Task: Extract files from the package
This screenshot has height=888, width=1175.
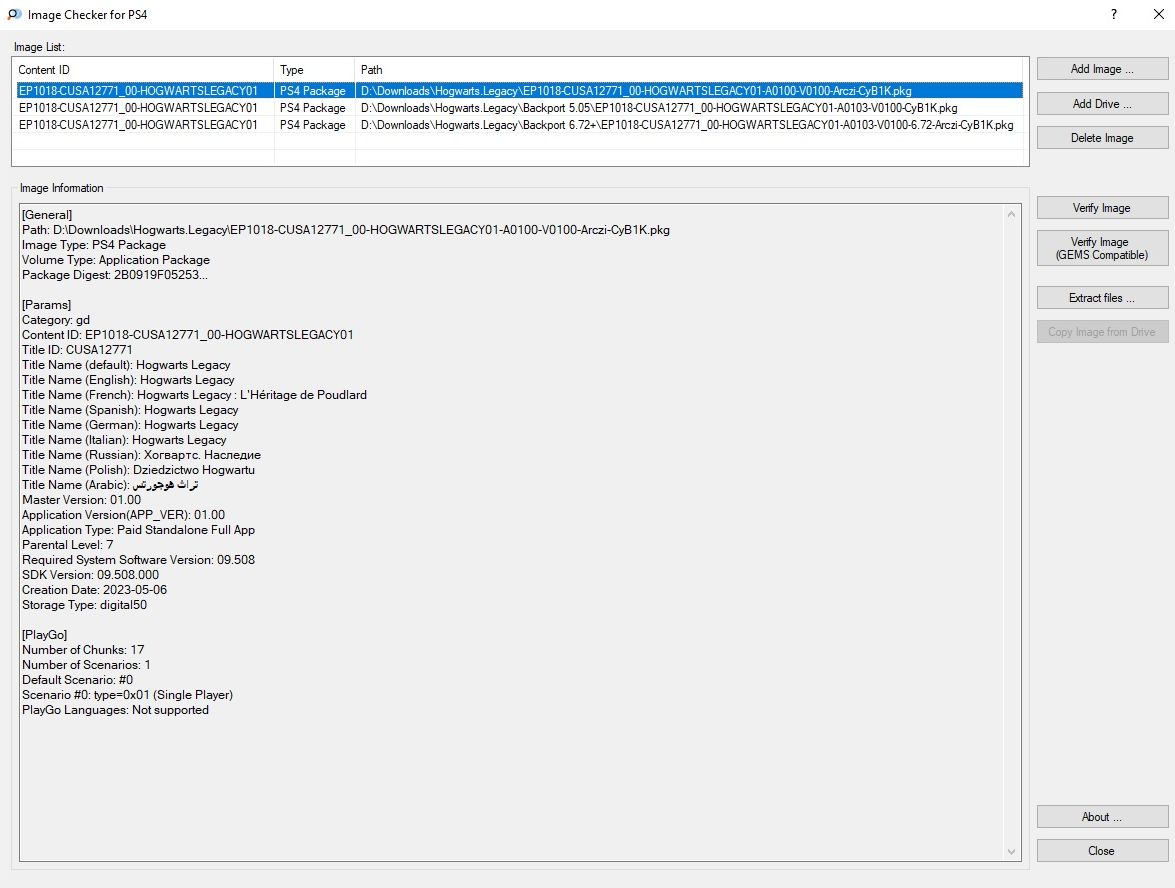Action: pyautogui.click(x=1102, y=297)
